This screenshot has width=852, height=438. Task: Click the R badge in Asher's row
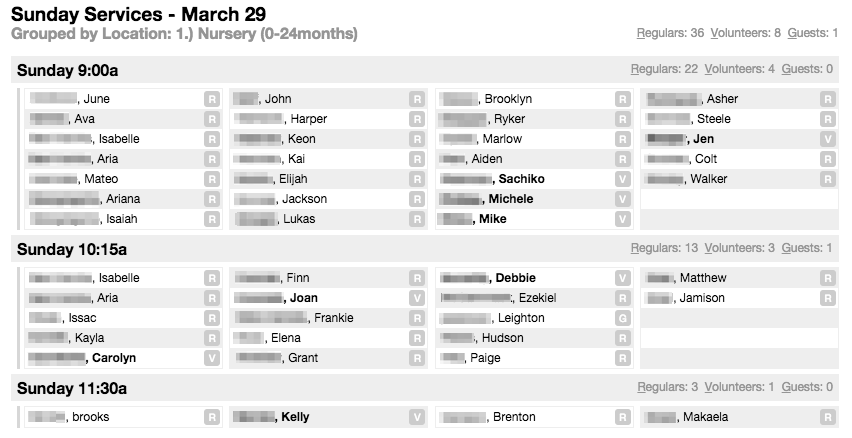pos(827,99)
